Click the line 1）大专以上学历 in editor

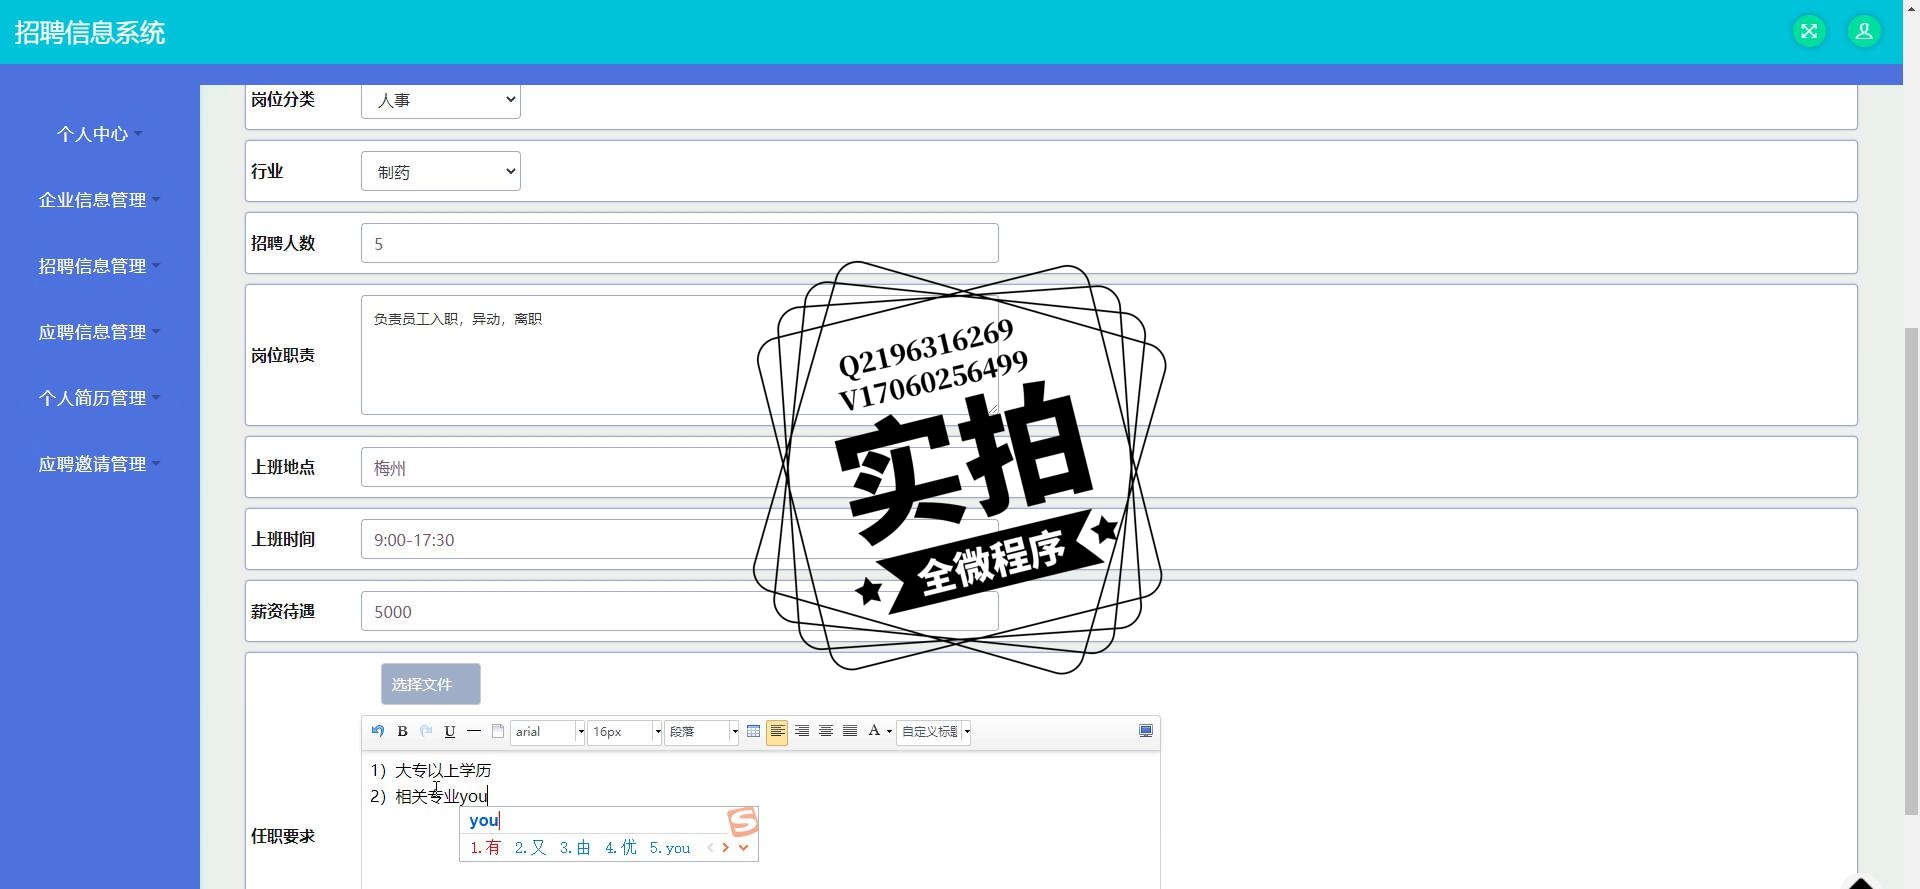[431, 770]
